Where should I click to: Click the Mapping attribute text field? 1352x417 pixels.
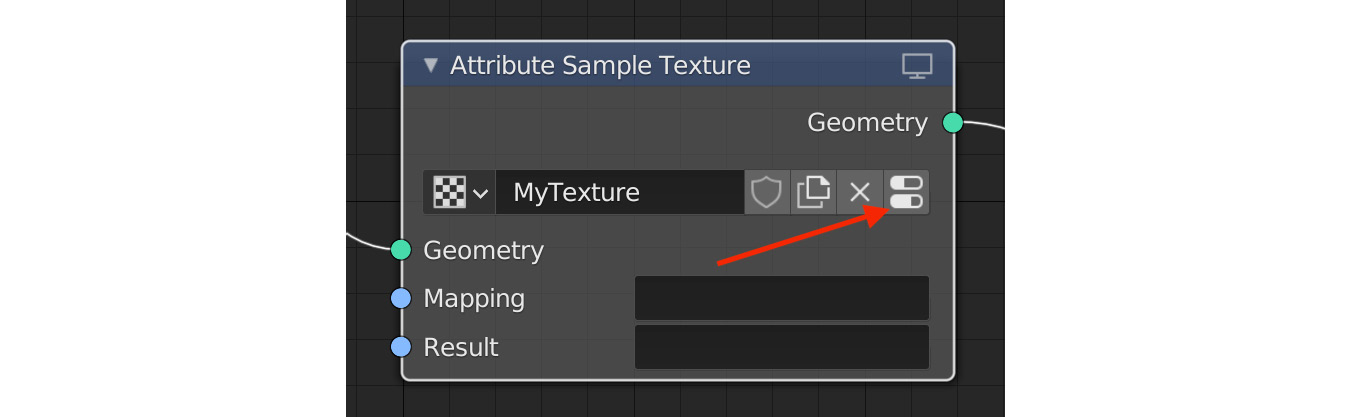tap(782, 298)
